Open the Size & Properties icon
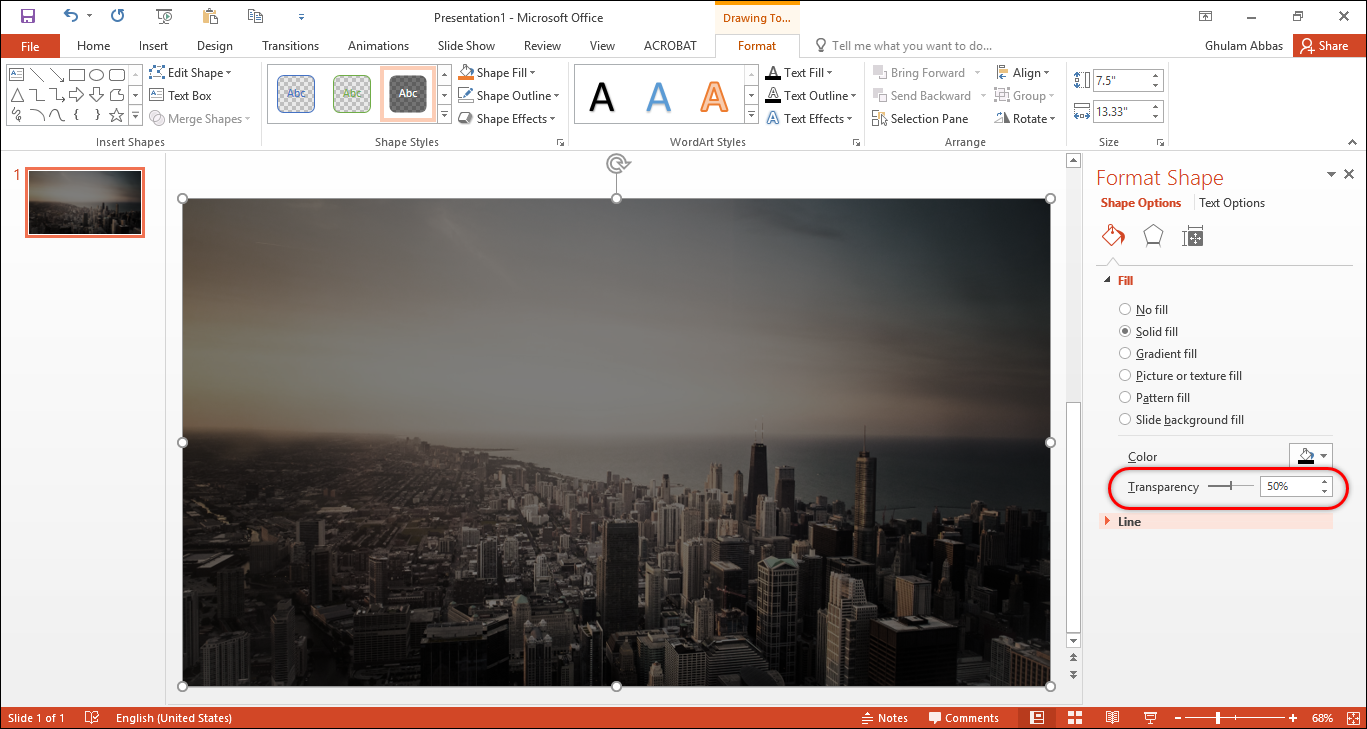1367x729 pixels. click(x=1192, y=236)
